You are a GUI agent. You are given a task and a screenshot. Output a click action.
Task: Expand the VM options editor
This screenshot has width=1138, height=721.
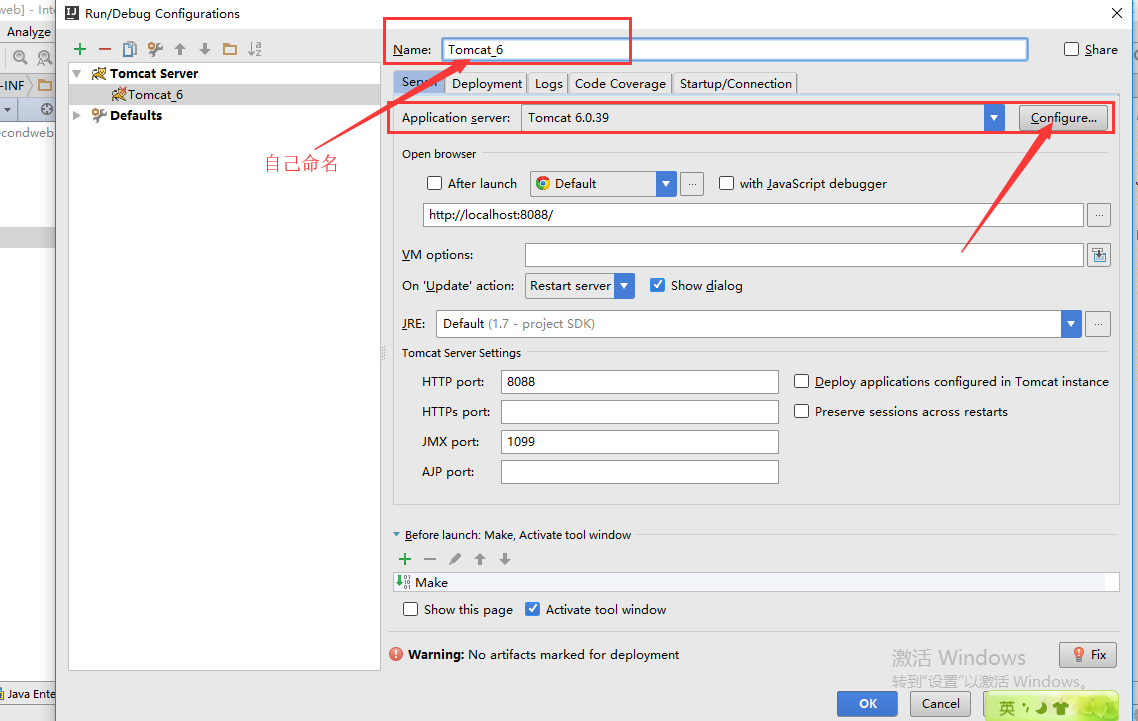pos(1099,255)
